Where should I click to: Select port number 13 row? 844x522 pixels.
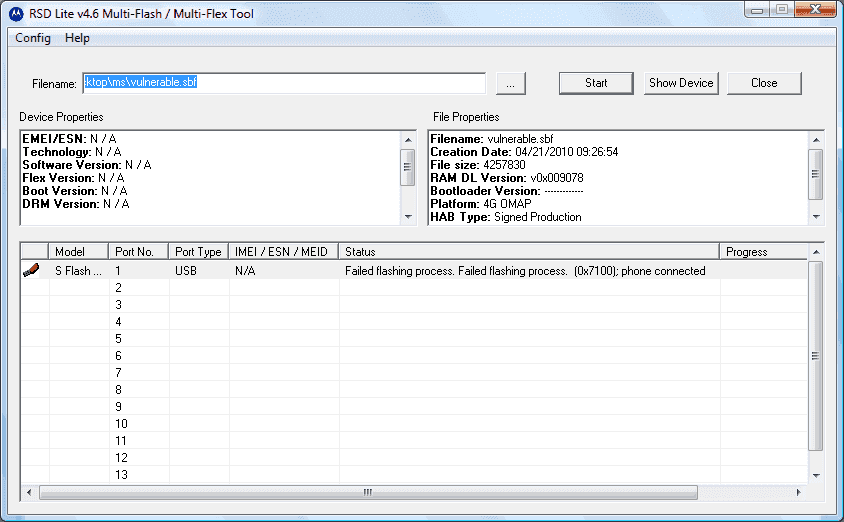413,475
